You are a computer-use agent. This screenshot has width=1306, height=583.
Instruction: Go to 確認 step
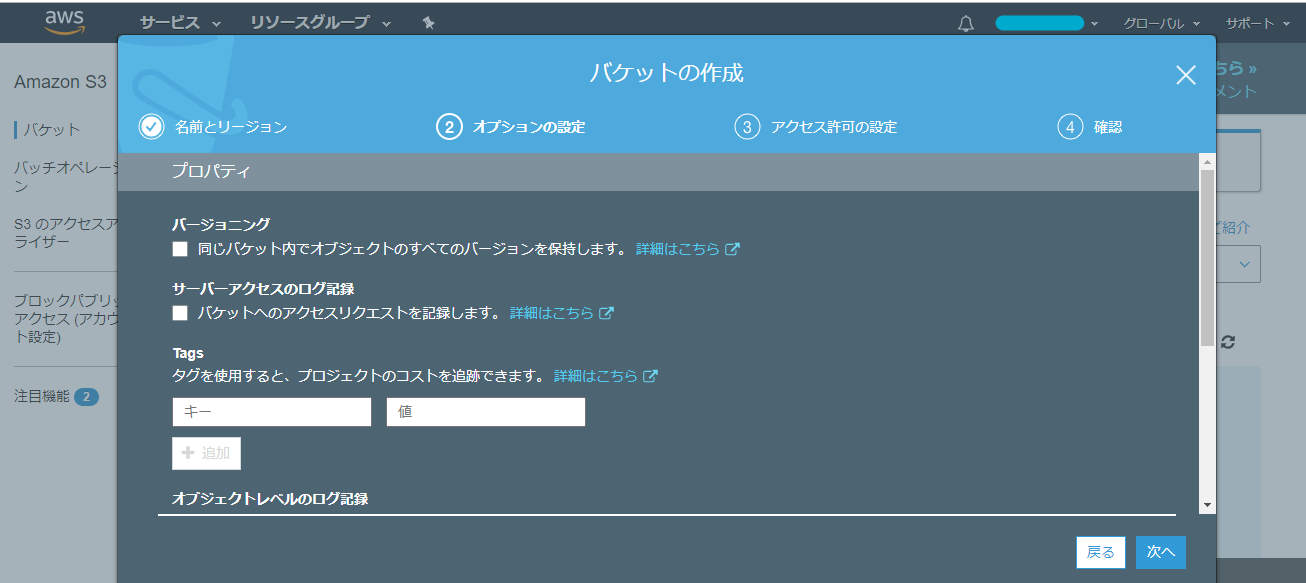pyautogui.click(x=1108, y=127)
